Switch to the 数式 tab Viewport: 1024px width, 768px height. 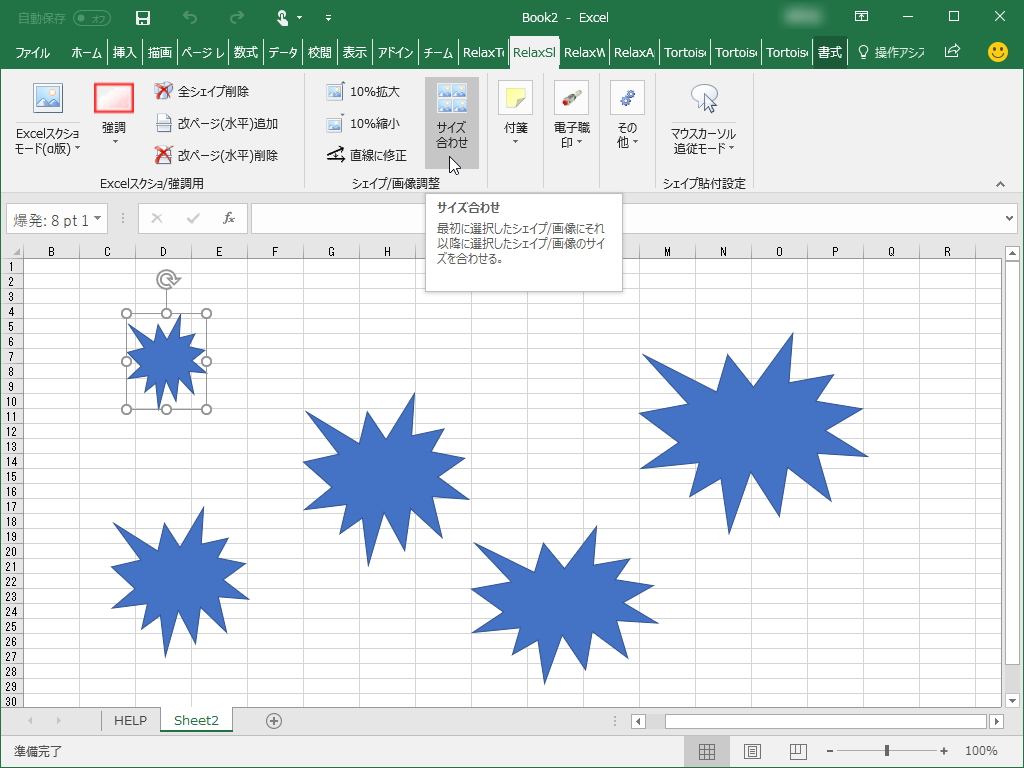pos(246,52)
